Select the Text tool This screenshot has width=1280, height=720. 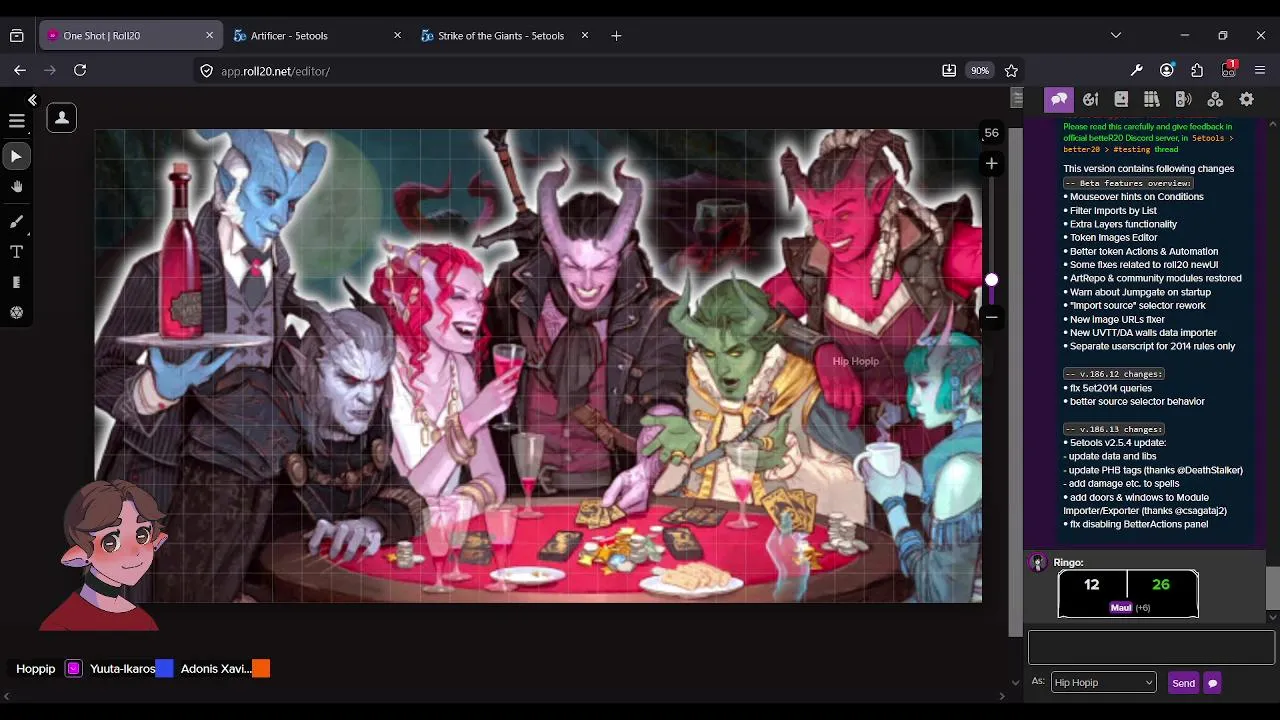click(16, 252)
